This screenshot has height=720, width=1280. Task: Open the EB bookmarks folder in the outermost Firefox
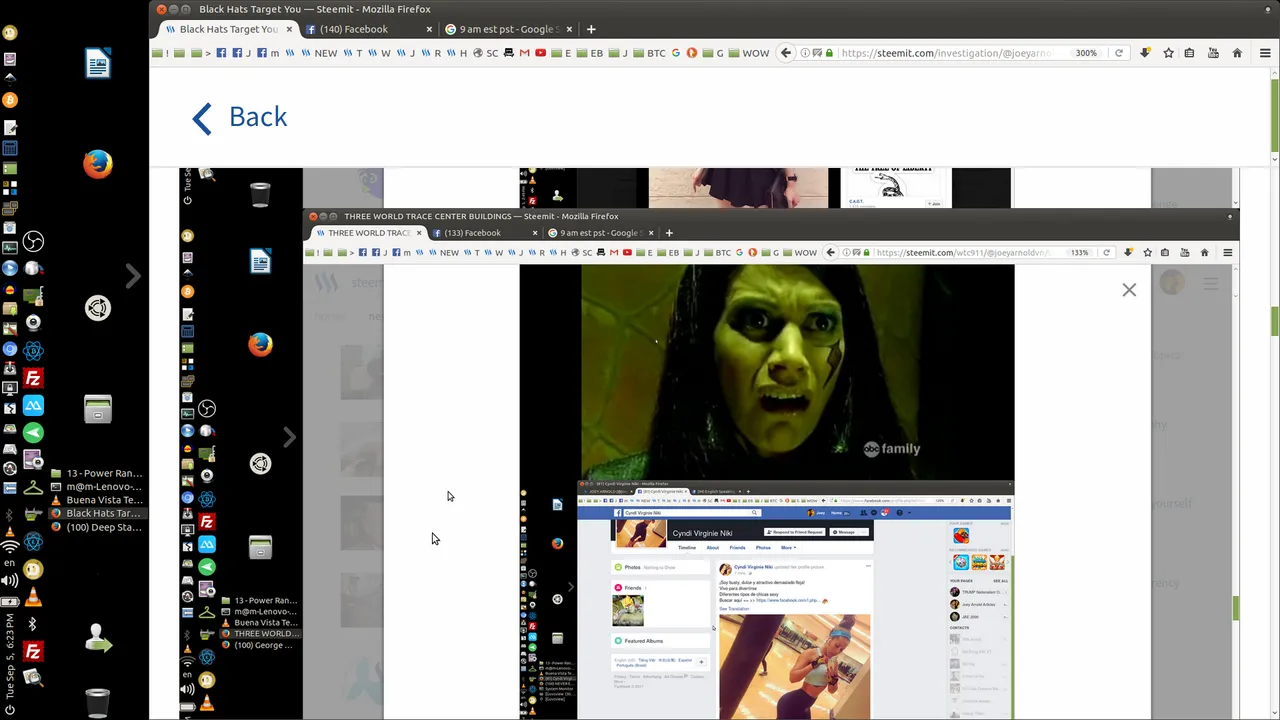point(590,53)
